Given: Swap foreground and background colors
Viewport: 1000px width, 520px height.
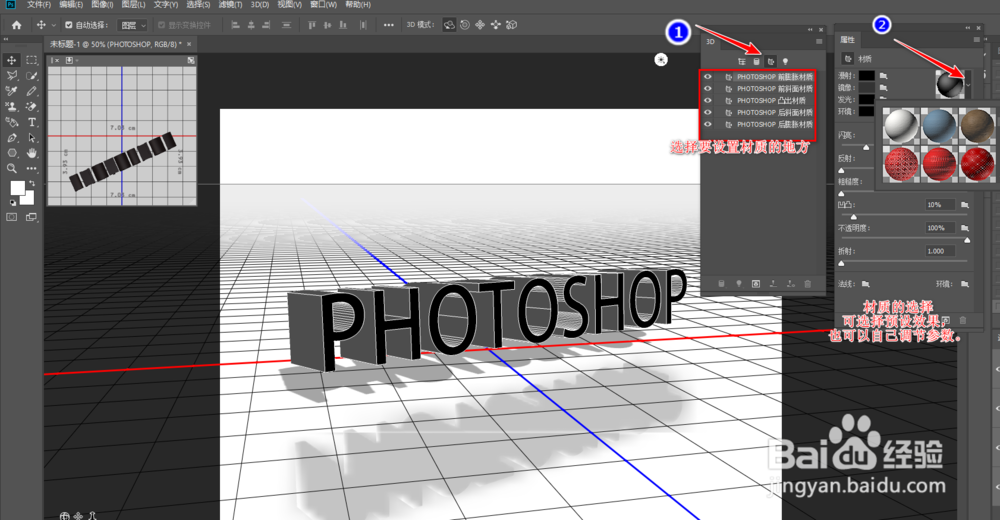Looking at the screenshot, I should (x=31, y=184).
